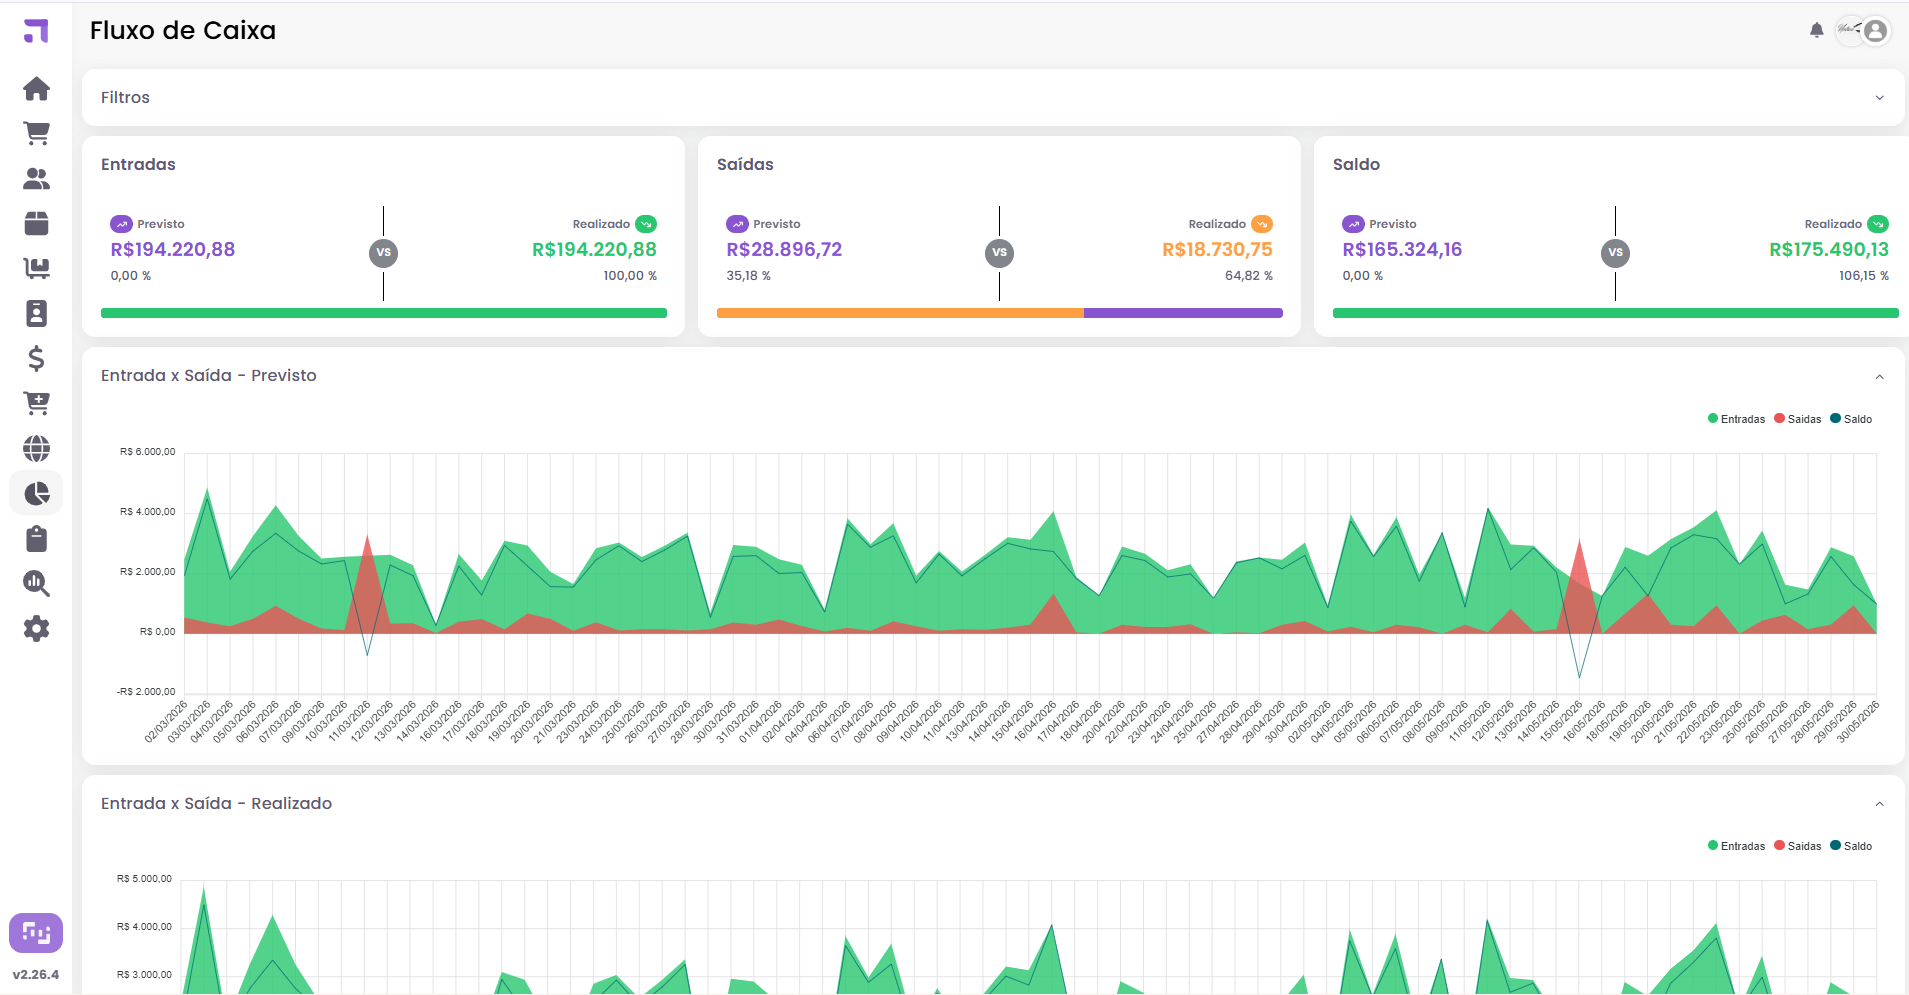The height and width of the screenshot is (995, 1909).
Task: Click the Entradas Realizado value R$194.220,88
Action: (x=594, y=249)
